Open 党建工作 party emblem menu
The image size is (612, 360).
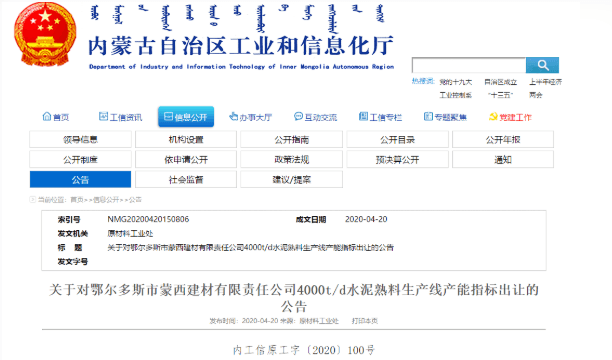pos(510,117)
